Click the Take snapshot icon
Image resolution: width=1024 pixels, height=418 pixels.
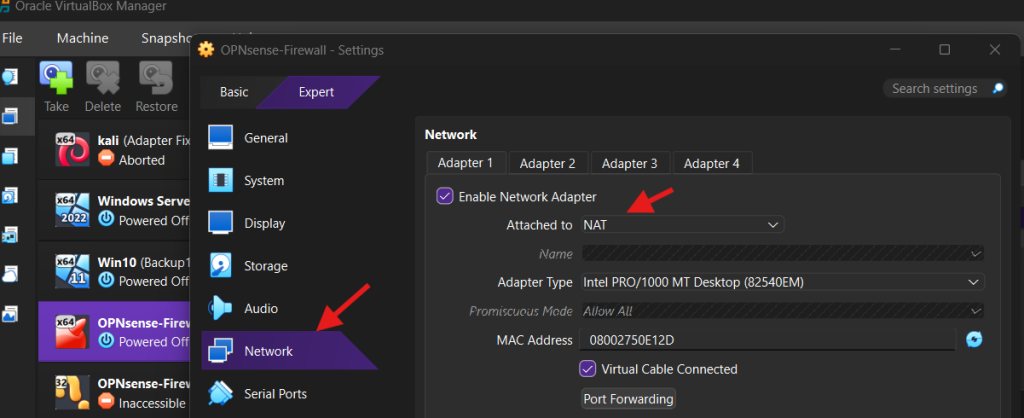click(56, 80)
